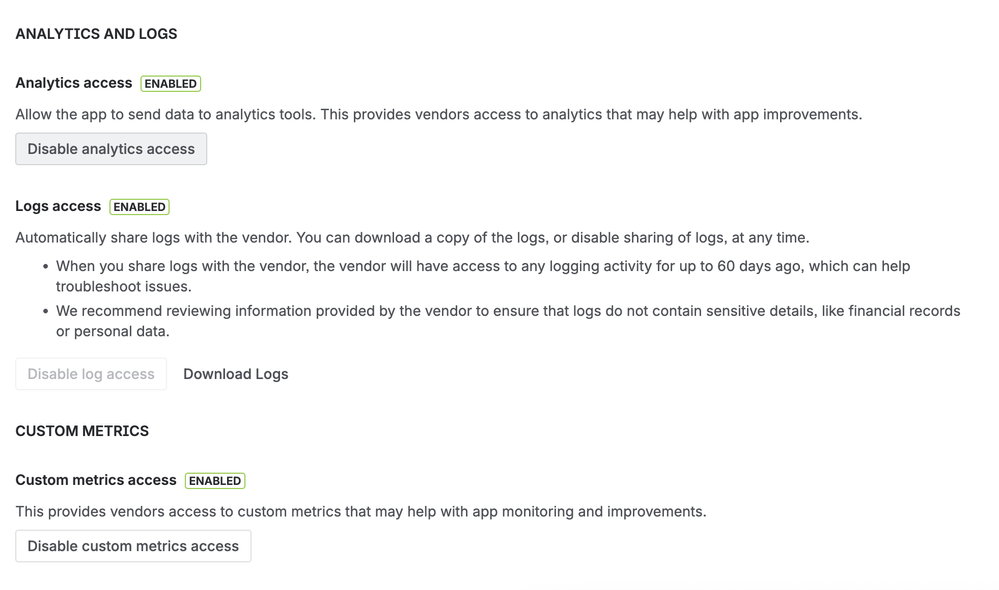Image resolution: width=999 pixels, height=590 pixels.
Task: Click the sentence about automatically sharing logs with vendor
Action: (412, 238)
